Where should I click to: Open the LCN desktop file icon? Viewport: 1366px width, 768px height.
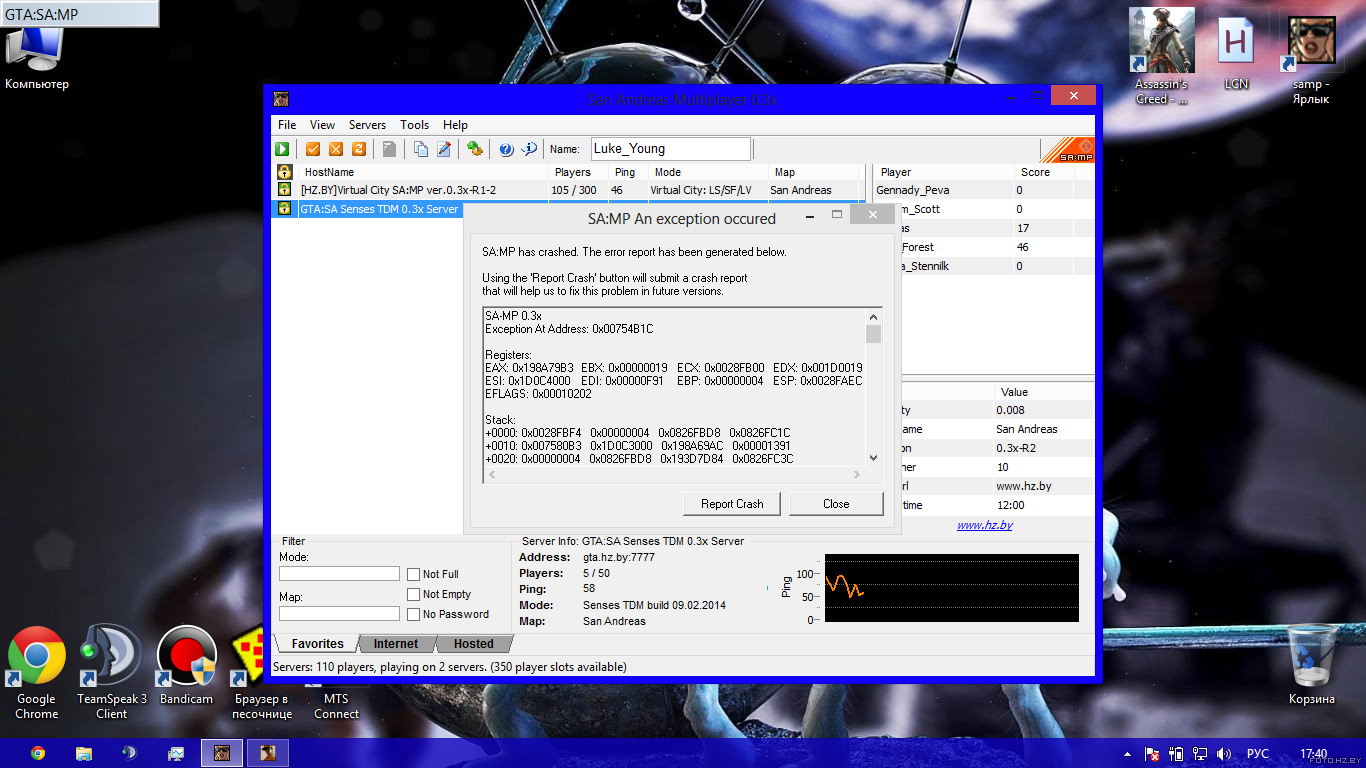tap(1236, 52)
